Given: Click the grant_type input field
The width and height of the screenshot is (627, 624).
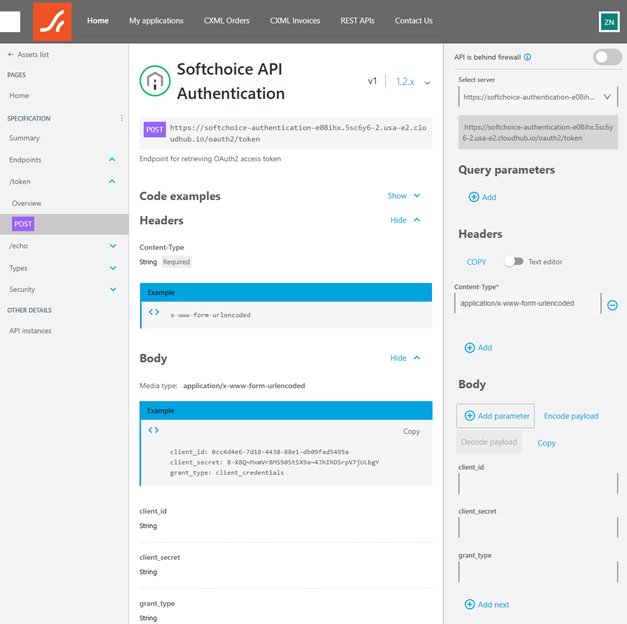Looking at the screenshot, I should tap(538, 572).
